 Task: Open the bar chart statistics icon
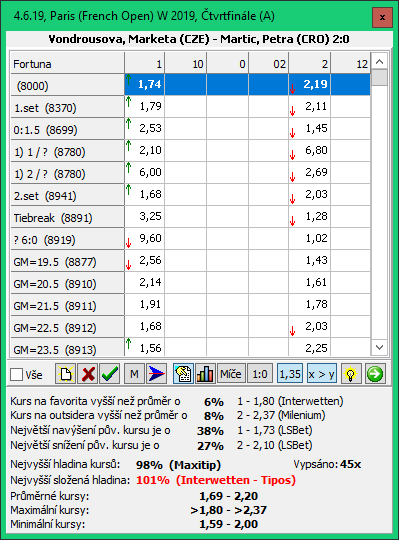(x=205, y=374)
